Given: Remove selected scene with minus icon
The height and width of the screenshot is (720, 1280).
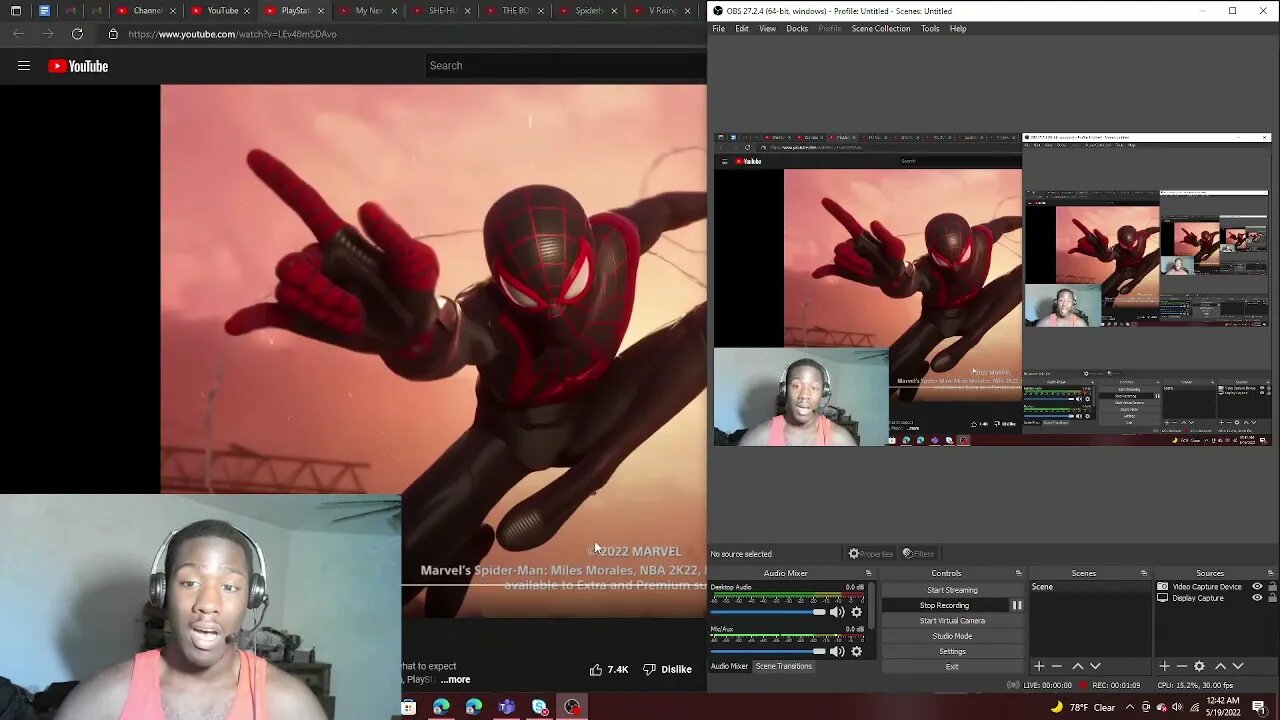Looking at the screenshot, I should coord(1056,666).
